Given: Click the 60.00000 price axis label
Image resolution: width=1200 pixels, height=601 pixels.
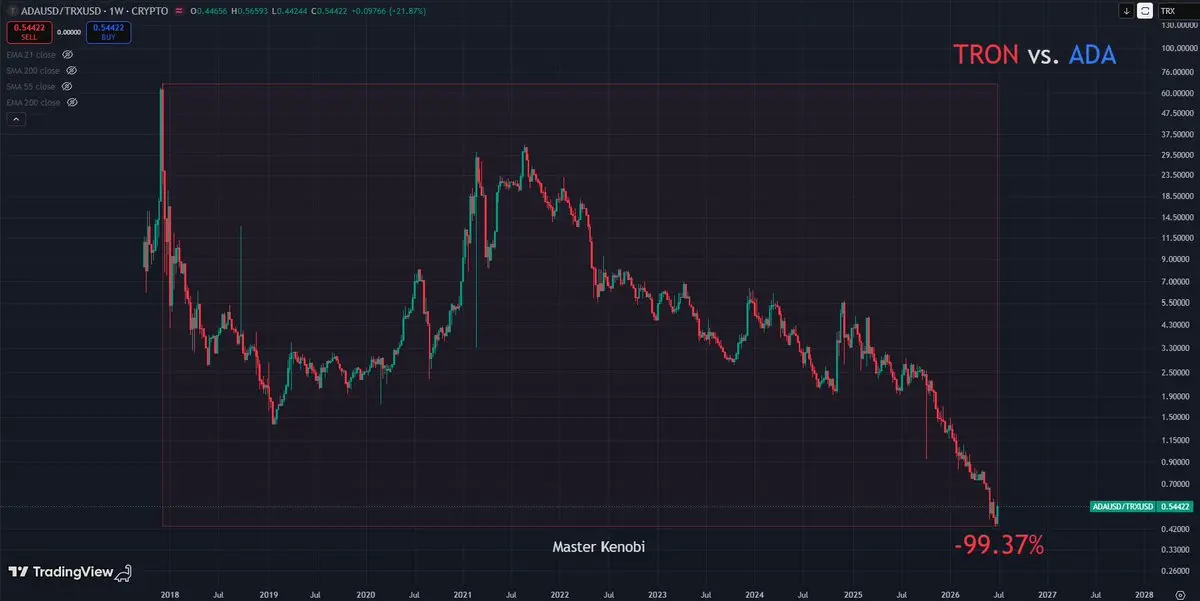Looking at the screenshot, I should (x=1176, y=92).
